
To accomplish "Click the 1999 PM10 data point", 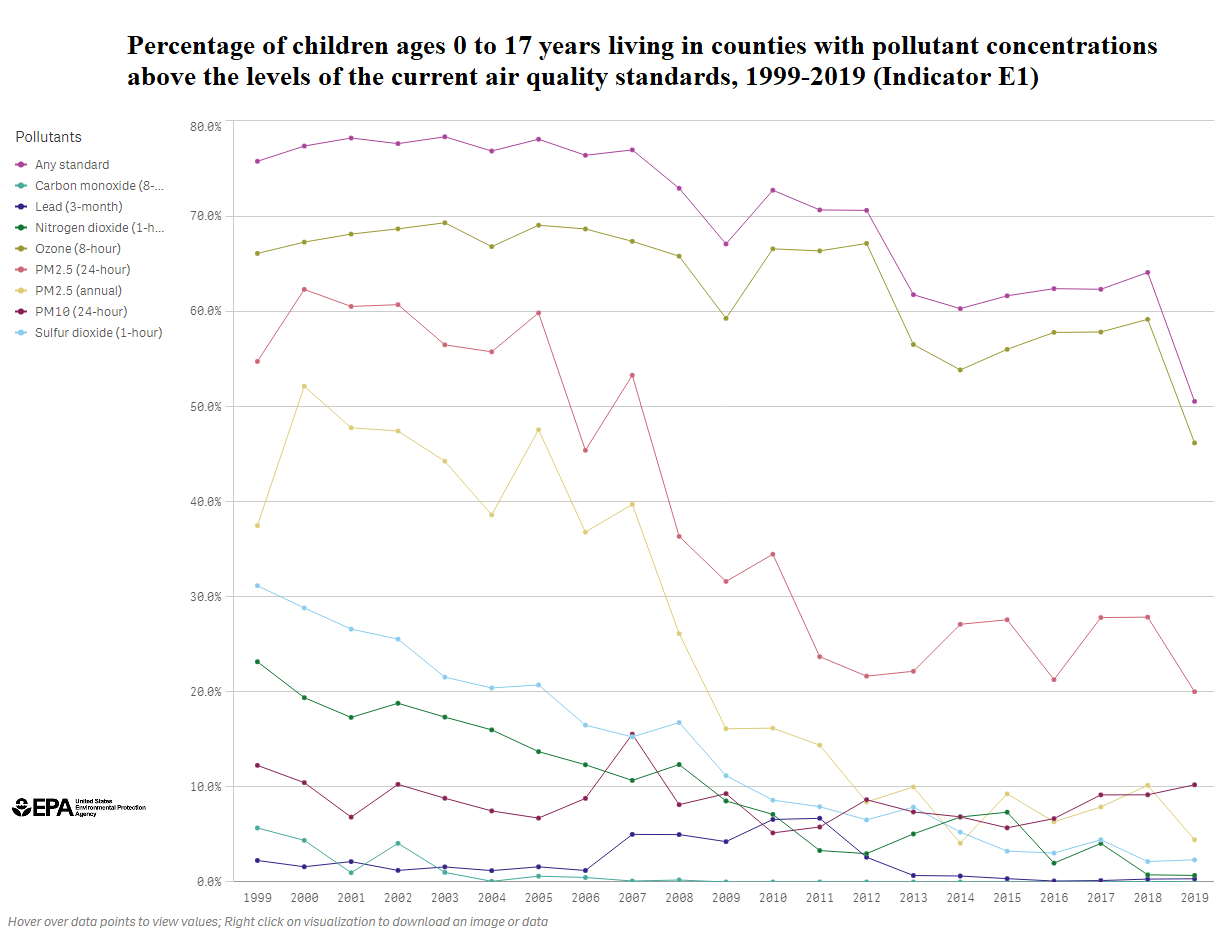I will tap(257, 765).
